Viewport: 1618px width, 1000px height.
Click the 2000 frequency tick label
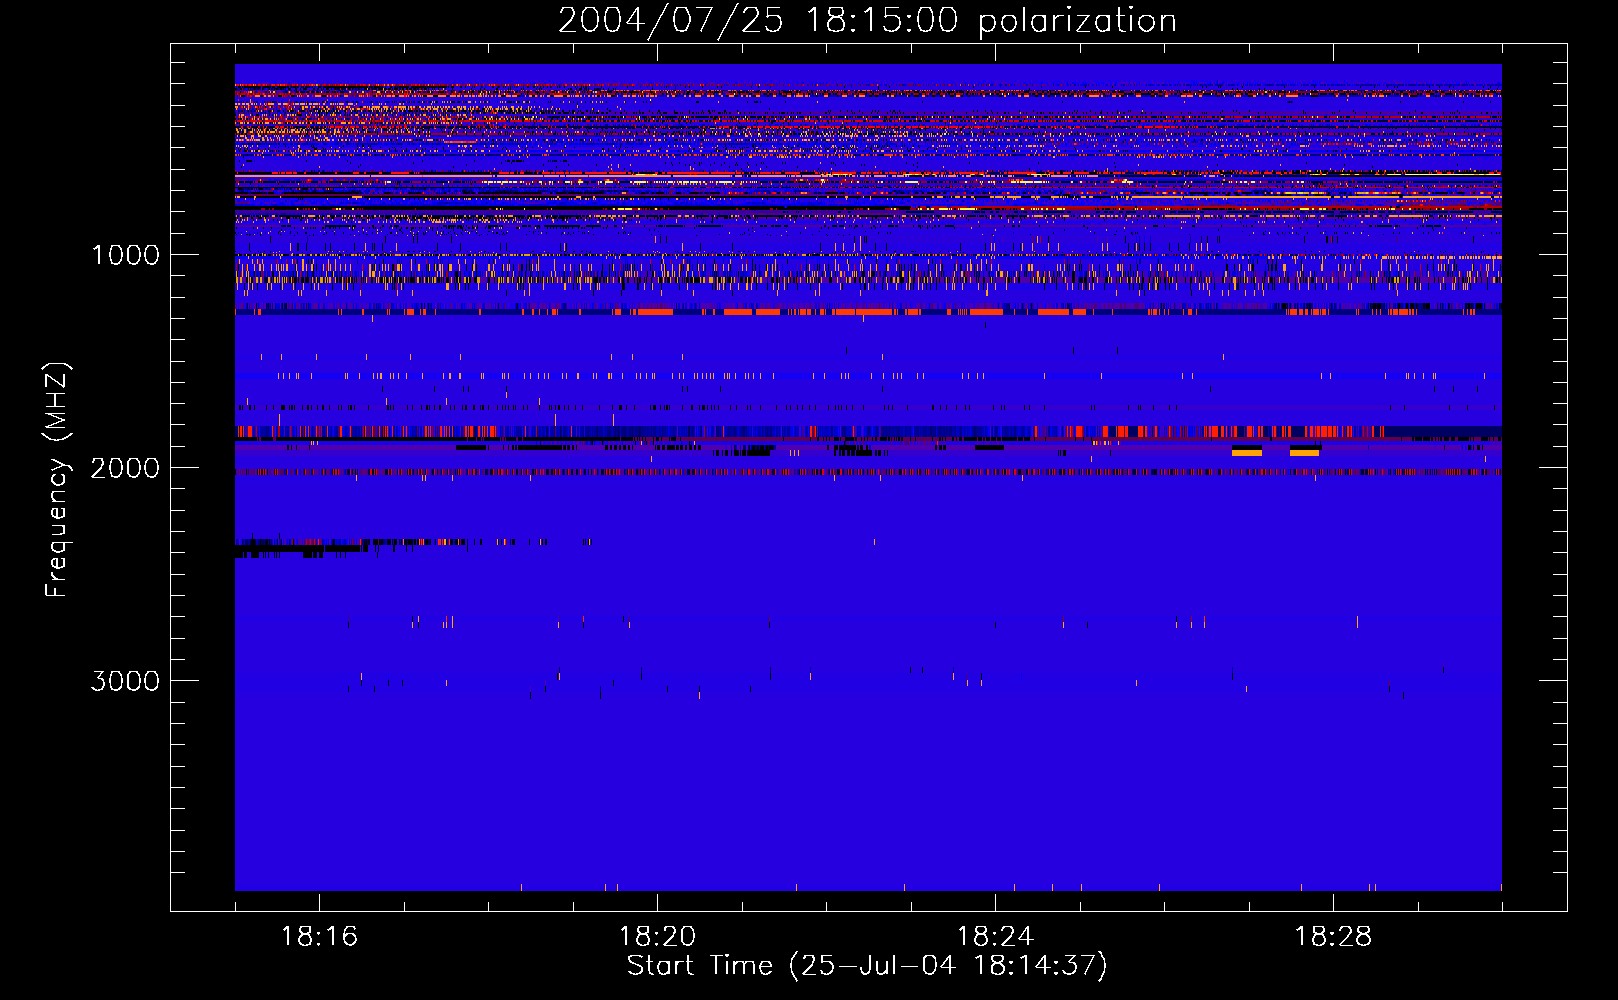coord(125,468)
